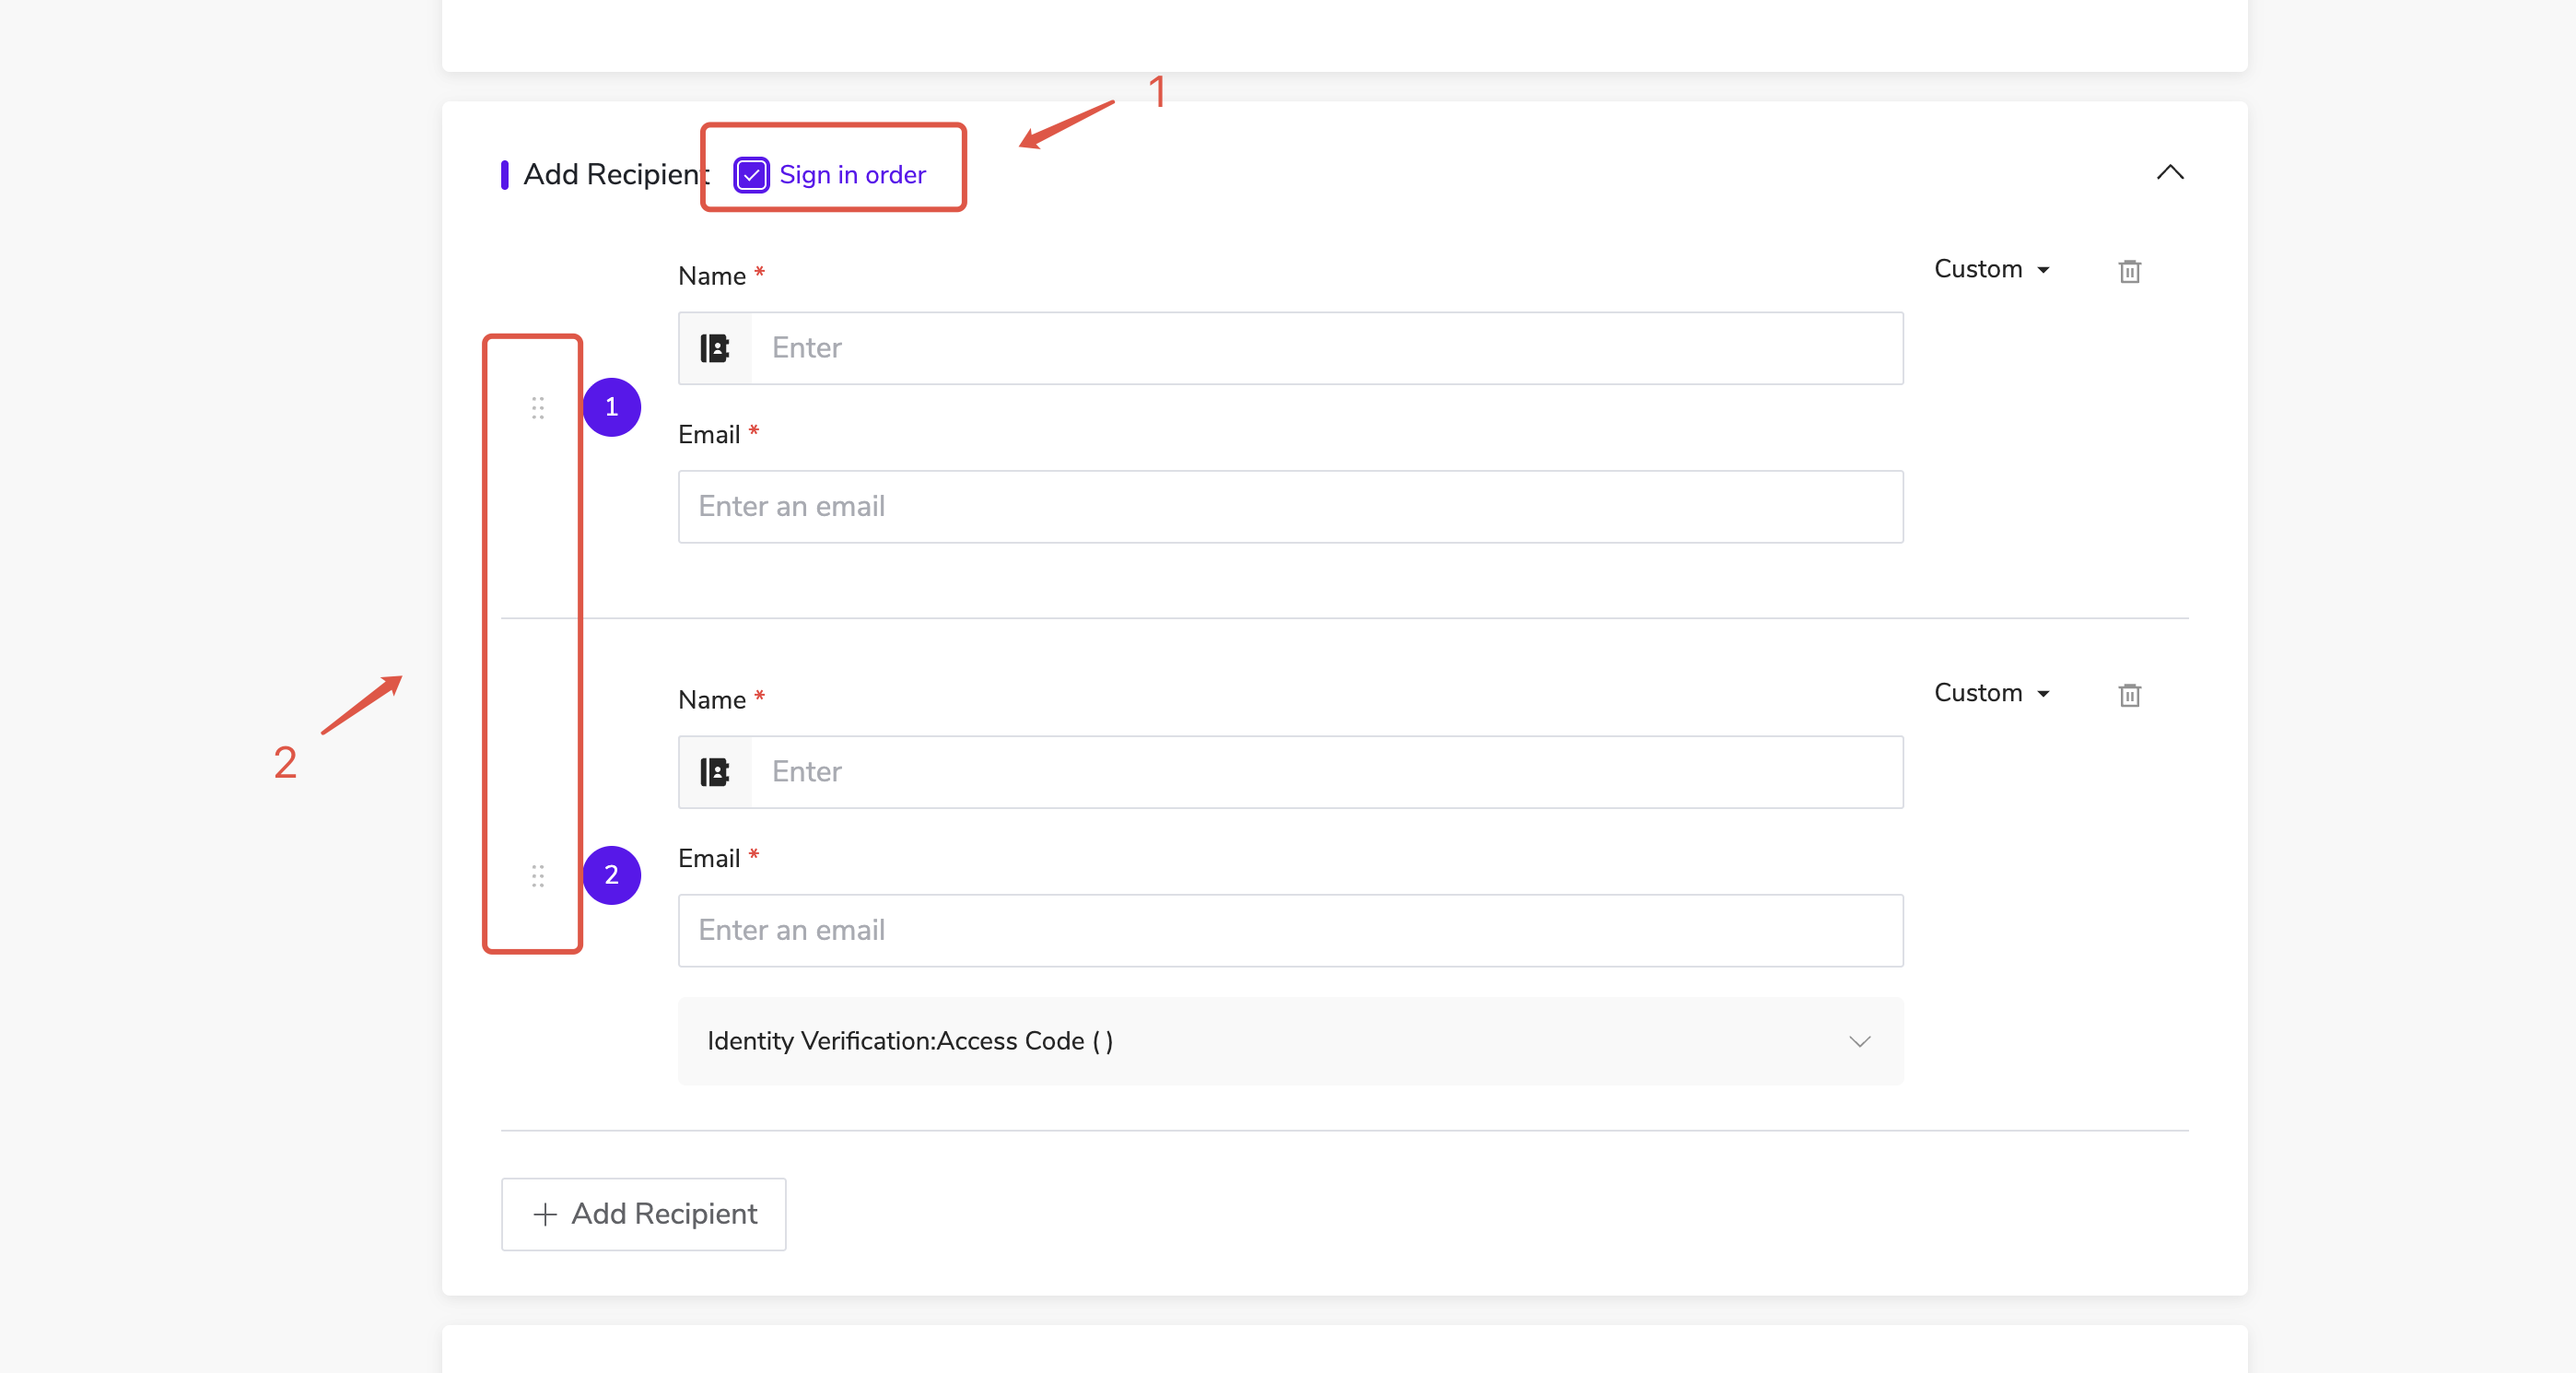Open second recipient's Custom dropdown

coord(1991,693)
